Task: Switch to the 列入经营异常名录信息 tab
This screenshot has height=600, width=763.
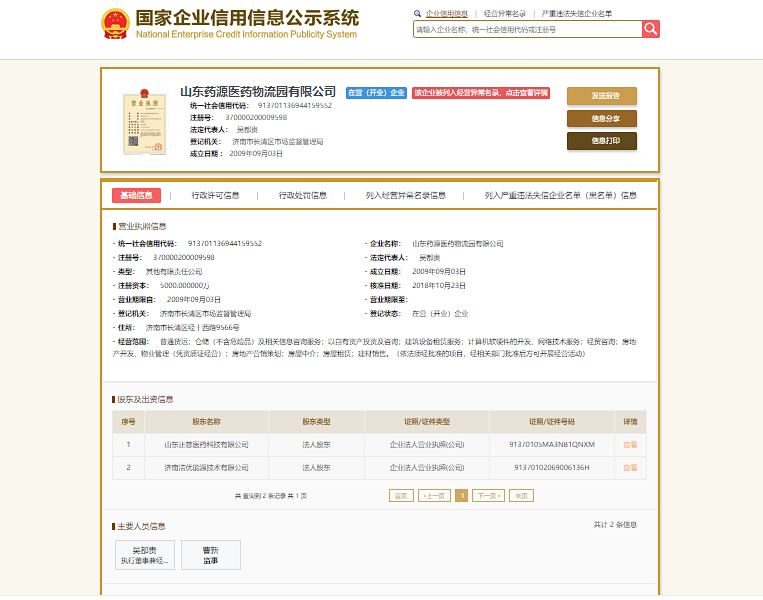Action: tap(406, 195)
